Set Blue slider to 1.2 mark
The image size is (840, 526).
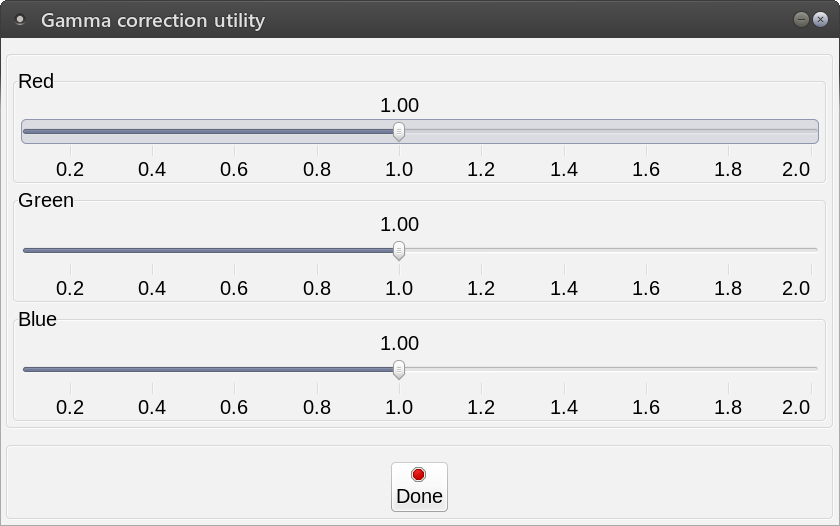pos(481,369)
